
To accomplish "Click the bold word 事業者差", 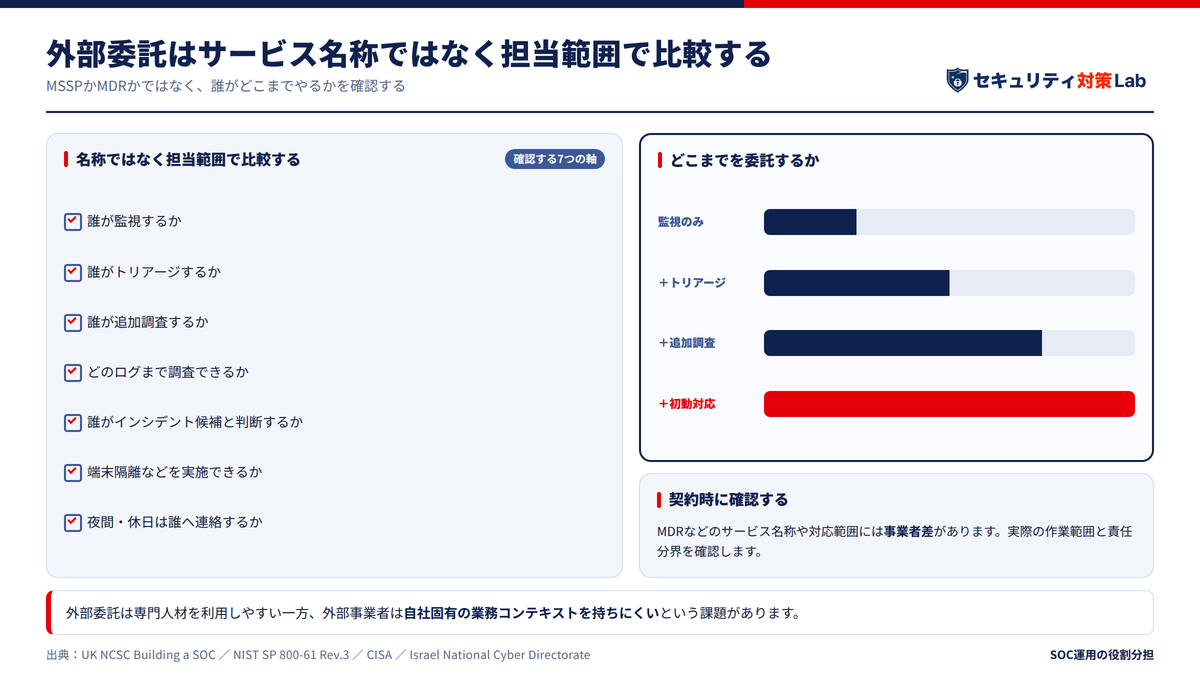I will [908, 532].
